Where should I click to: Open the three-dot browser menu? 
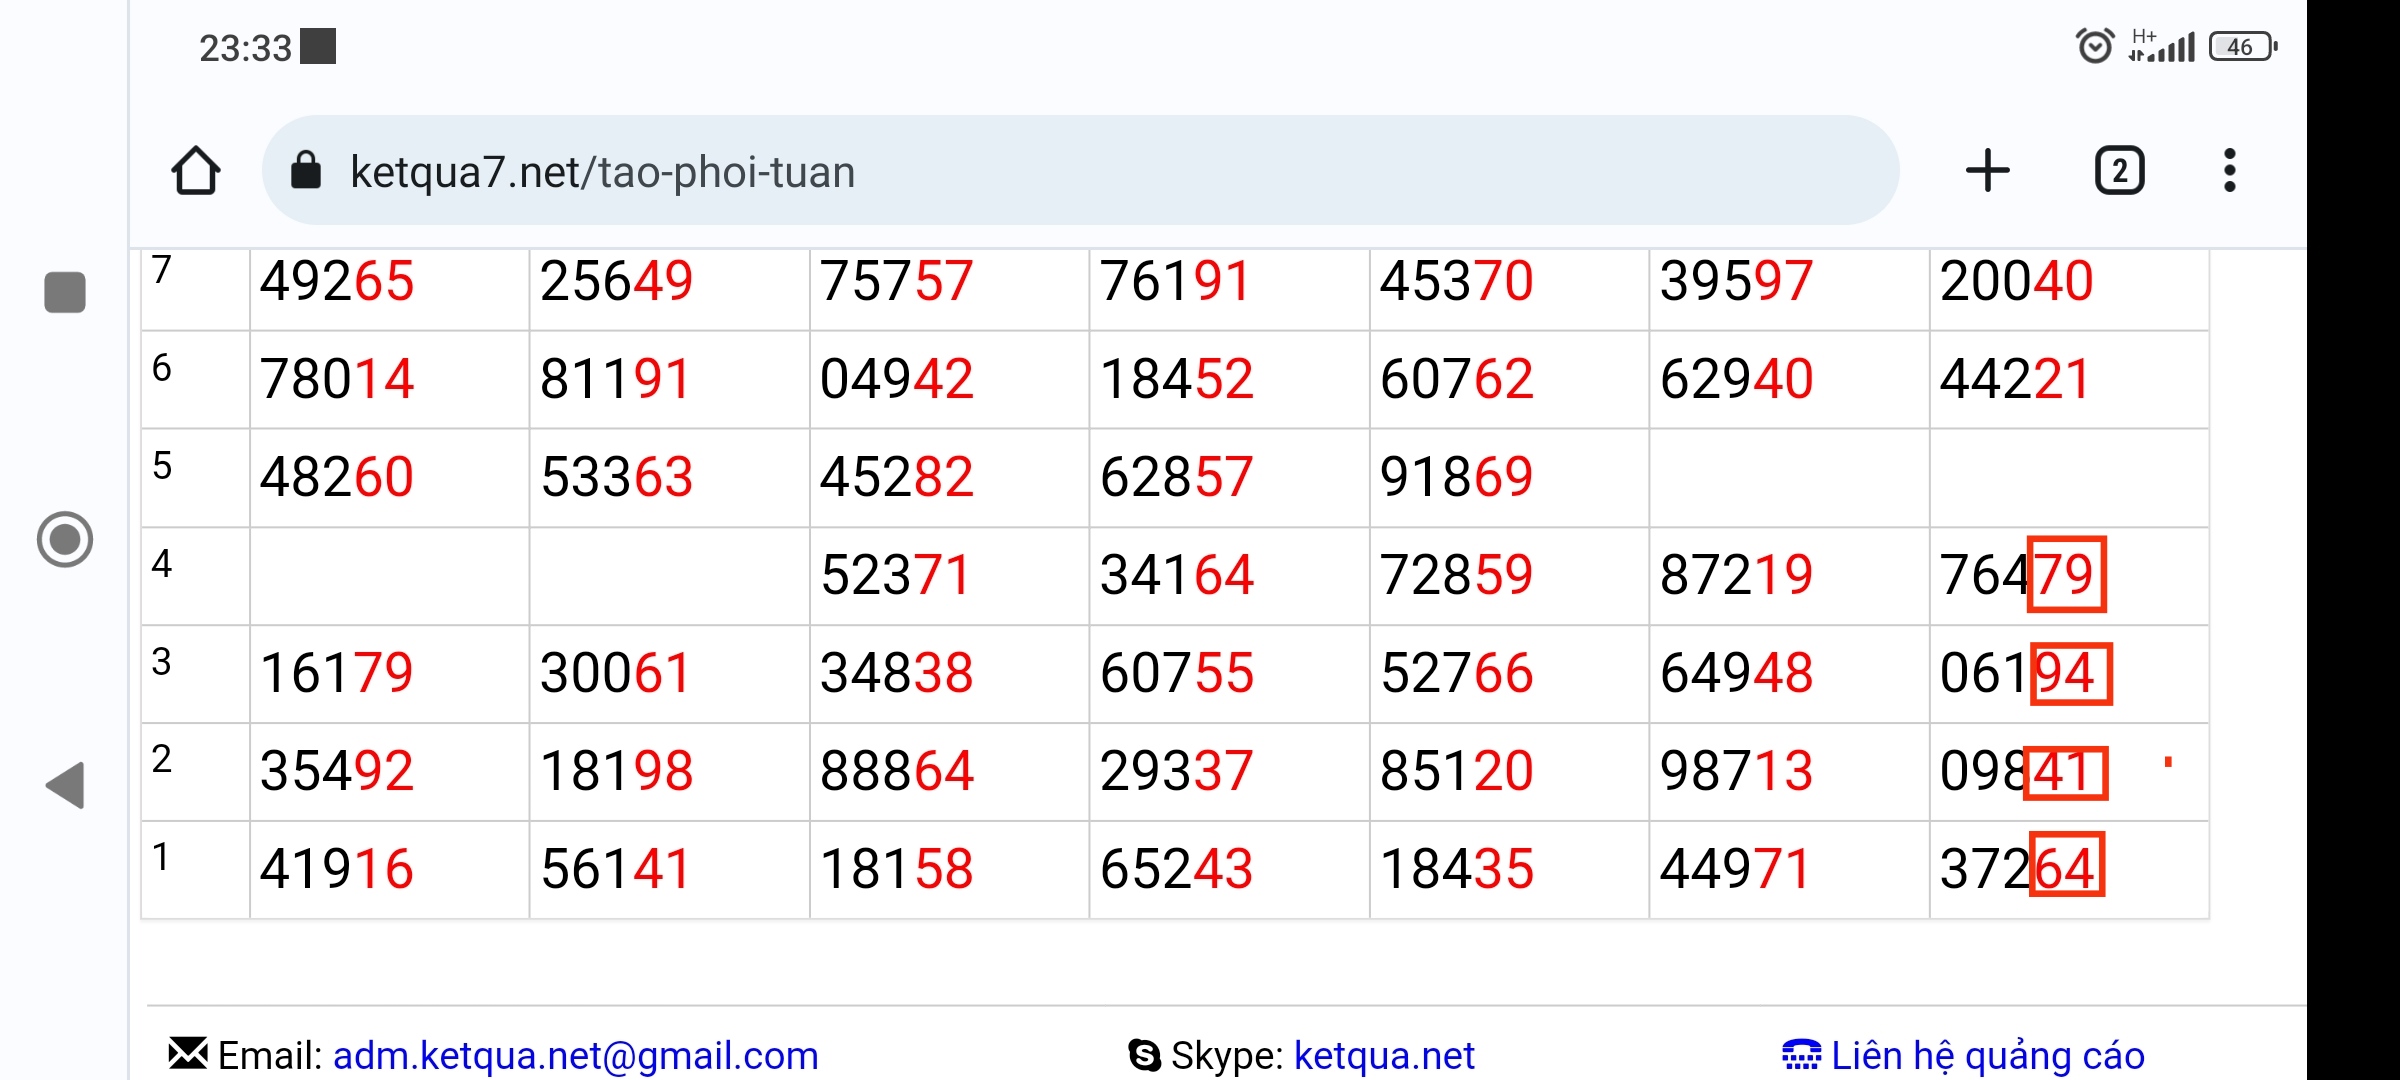click(2229, 171)
